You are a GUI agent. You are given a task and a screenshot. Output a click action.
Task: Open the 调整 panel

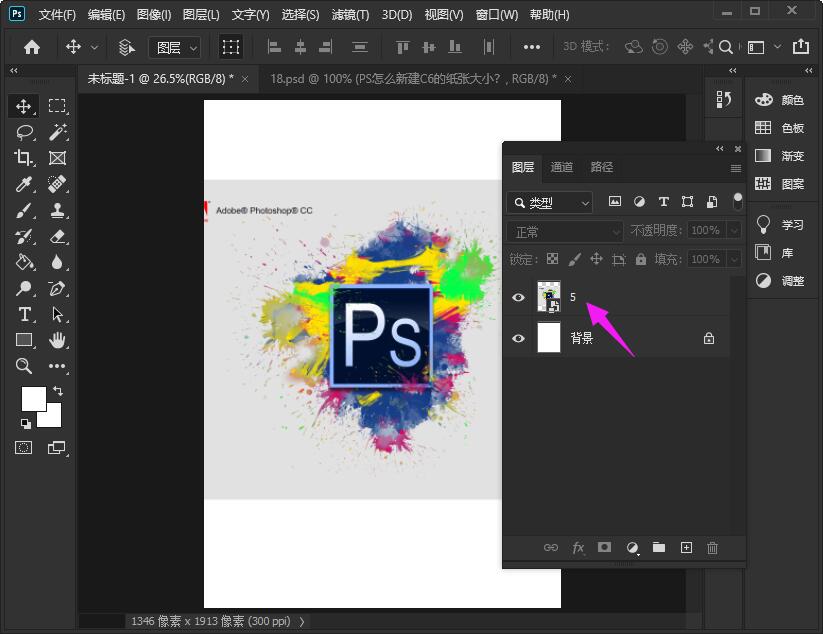[781, 281]
